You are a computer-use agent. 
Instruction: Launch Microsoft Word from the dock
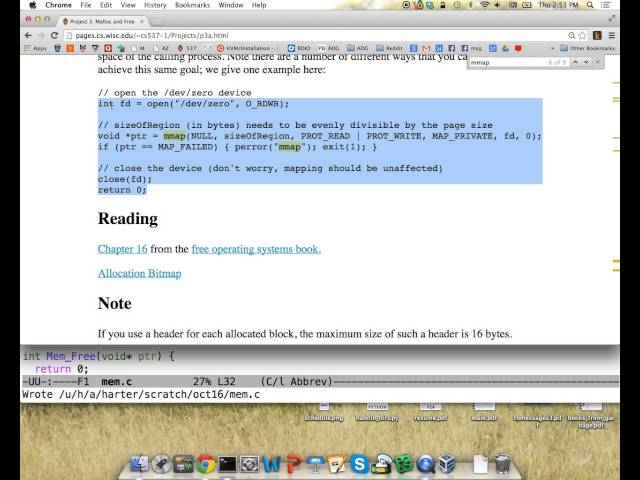click(x=271, y=464)
